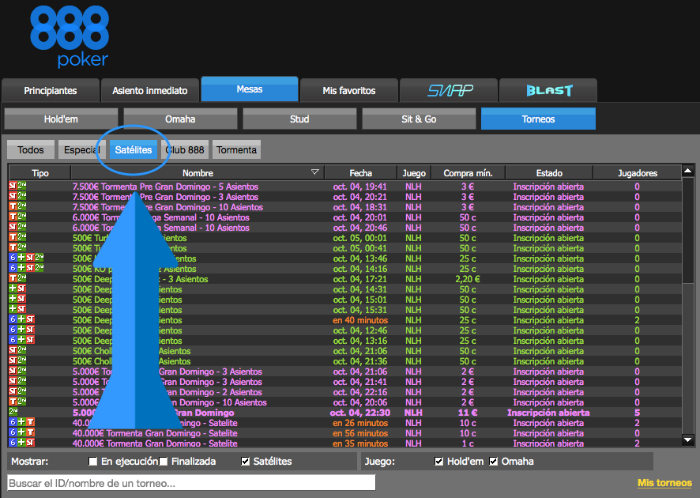Viewport: 700px width, 498px height.
Task: Select the Sit & Go game tab
Action: 419,119
